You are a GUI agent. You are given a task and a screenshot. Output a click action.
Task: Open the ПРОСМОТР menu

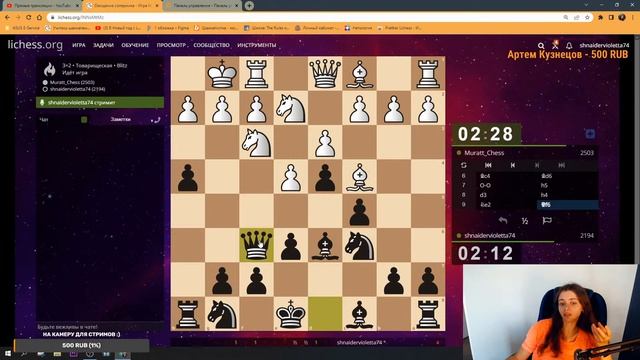171,45
